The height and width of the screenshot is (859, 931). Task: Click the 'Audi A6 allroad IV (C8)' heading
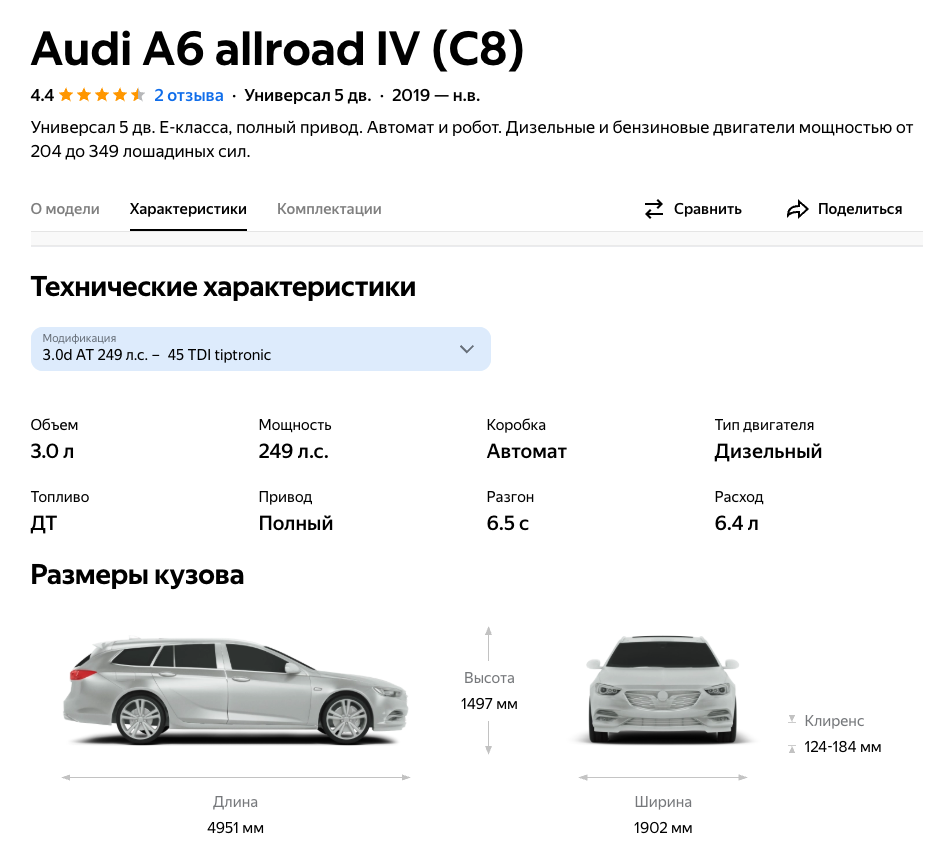click(x=277, y=49)
